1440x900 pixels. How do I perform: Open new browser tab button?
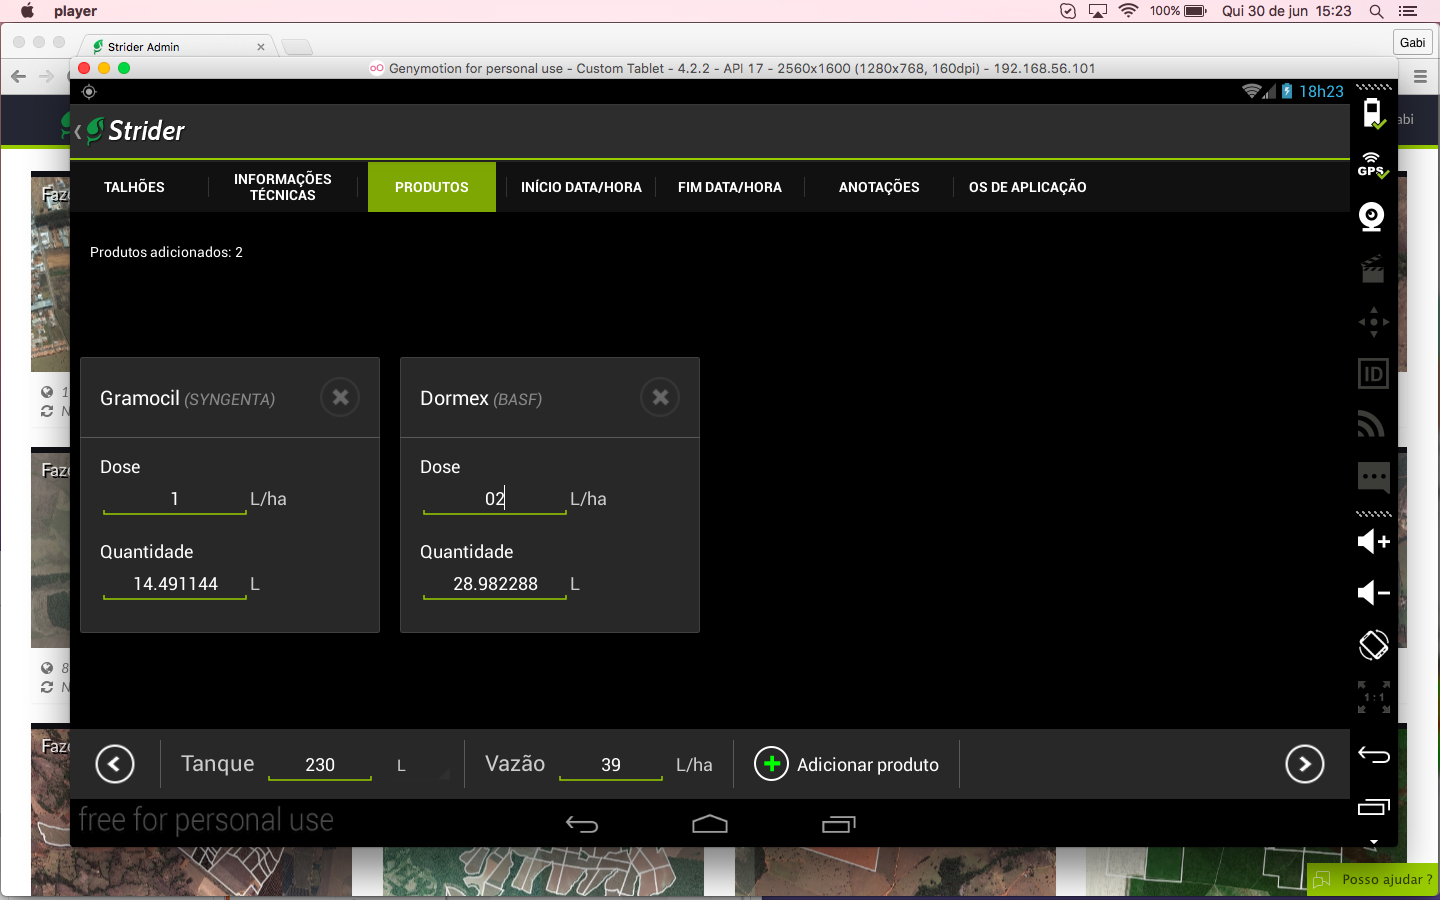pyautogui.click(x=297, y=47)
